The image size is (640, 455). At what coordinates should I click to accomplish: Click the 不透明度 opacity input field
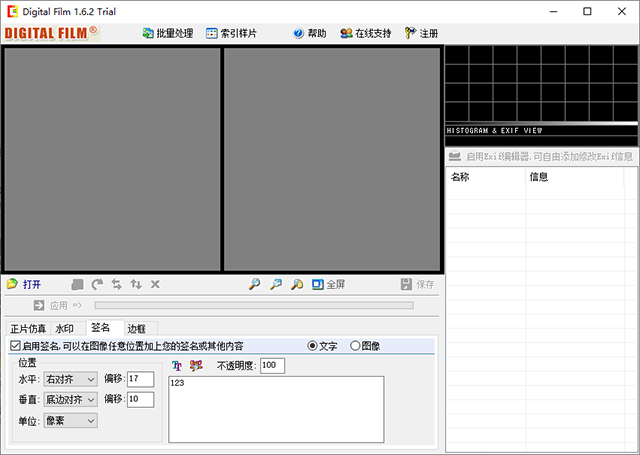coord(272,366)
